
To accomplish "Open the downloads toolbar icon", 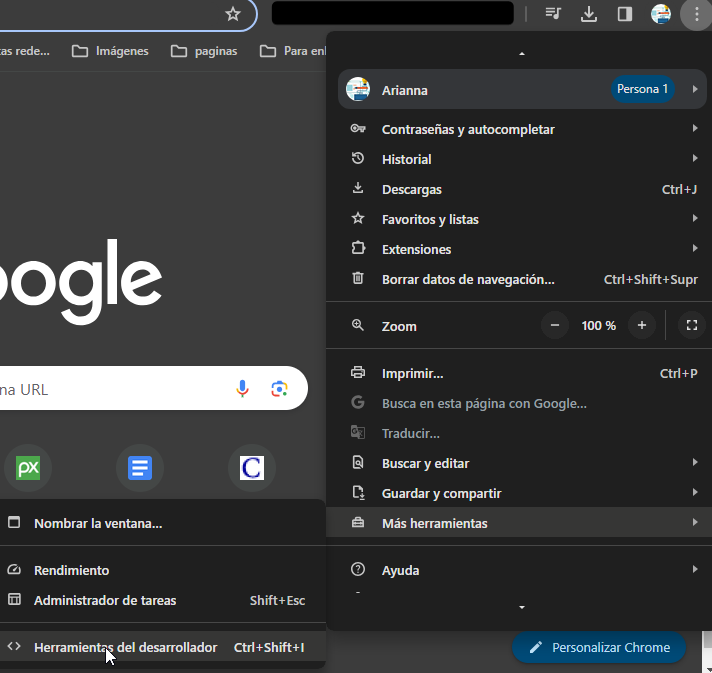I will tap(588, 14).
